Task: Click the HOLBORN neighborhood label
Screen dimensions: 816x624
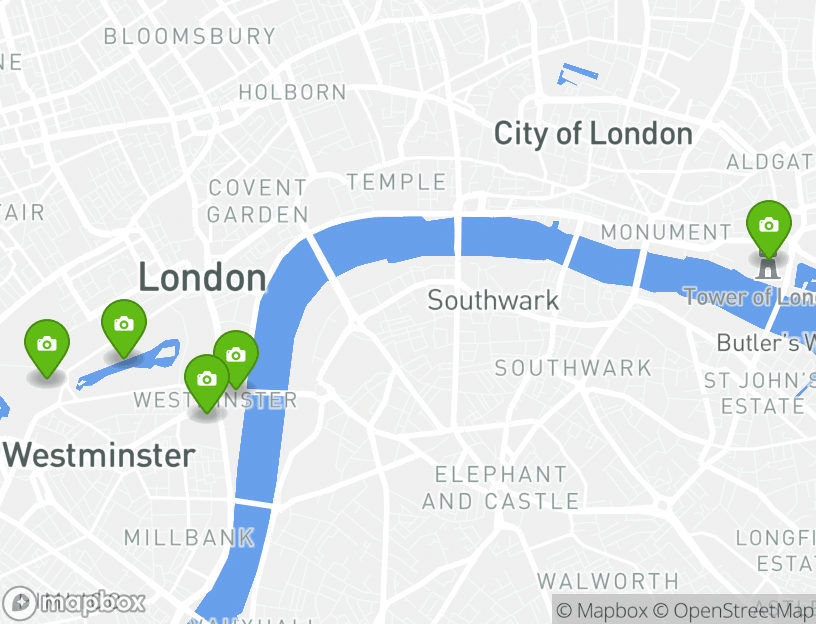Action: click(x=292, y=93)
